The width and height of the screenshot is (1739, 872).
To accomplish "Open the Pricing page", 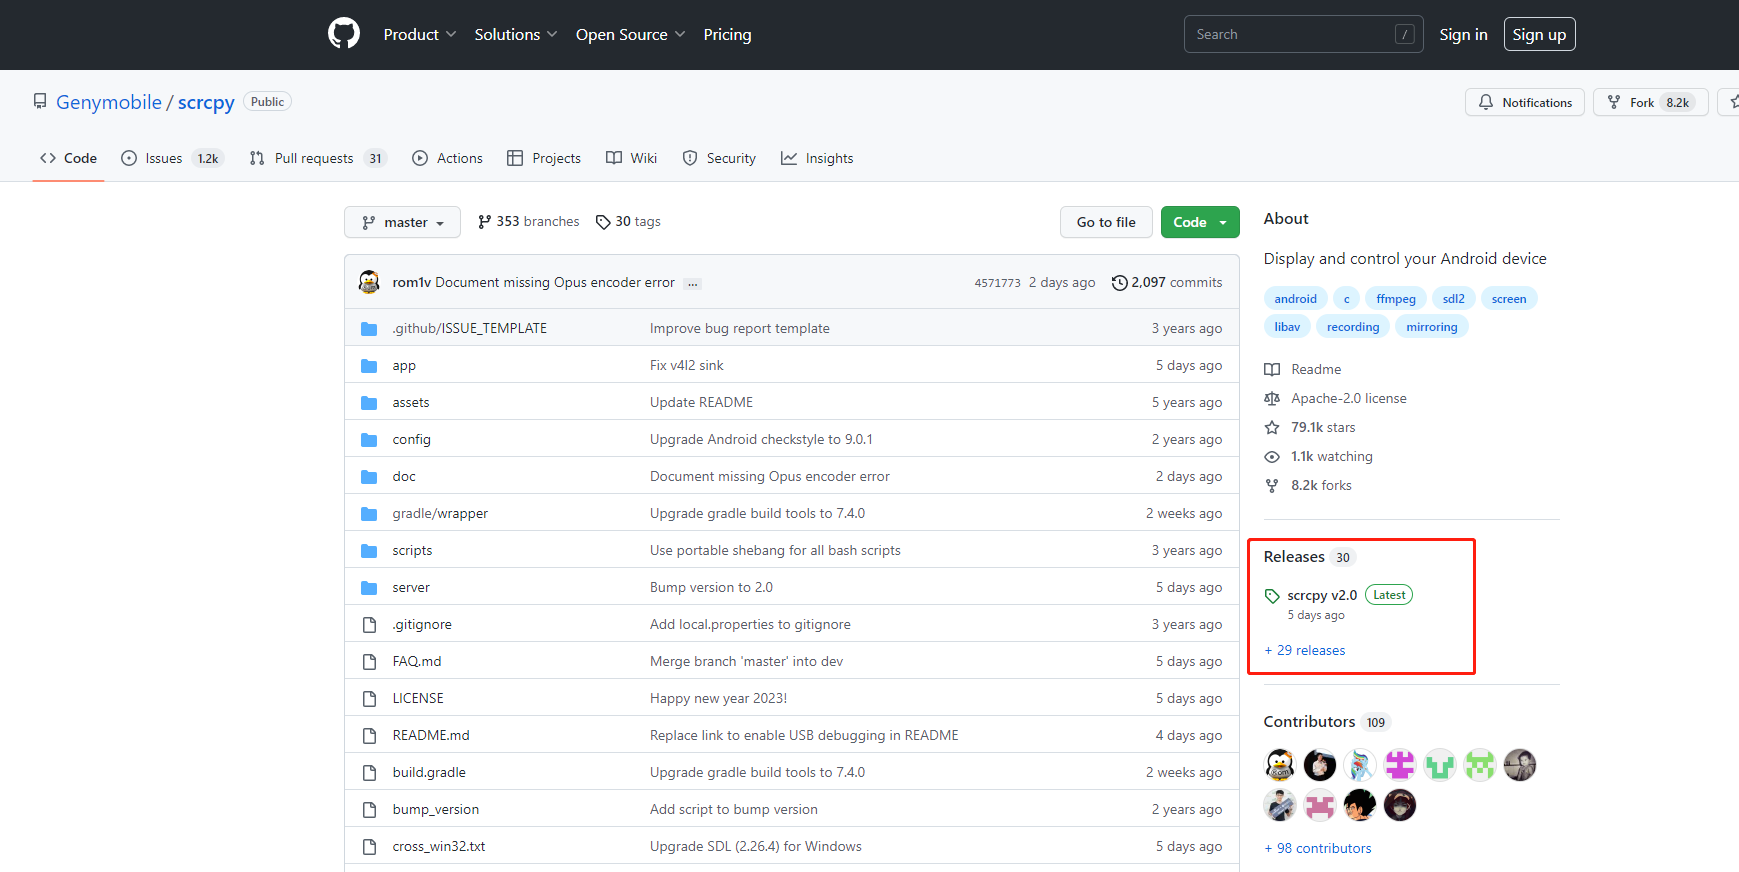I will pos(727,34).
